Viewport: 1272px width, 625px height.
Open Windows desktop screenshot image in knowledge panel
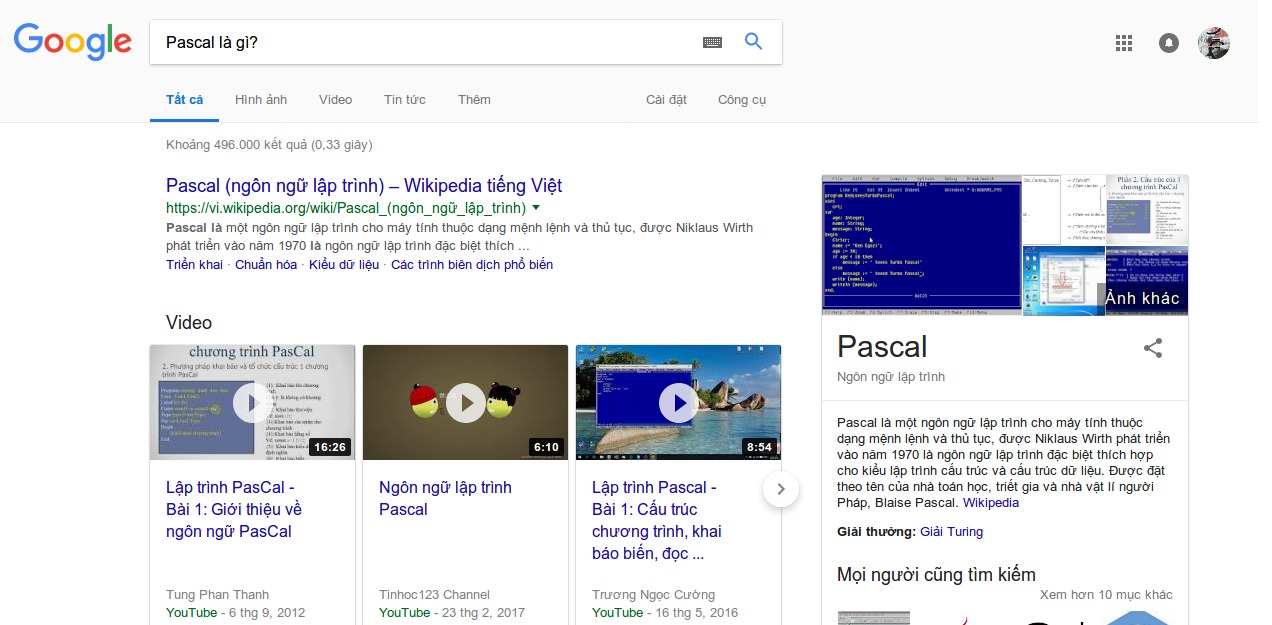coord(1062,280)
